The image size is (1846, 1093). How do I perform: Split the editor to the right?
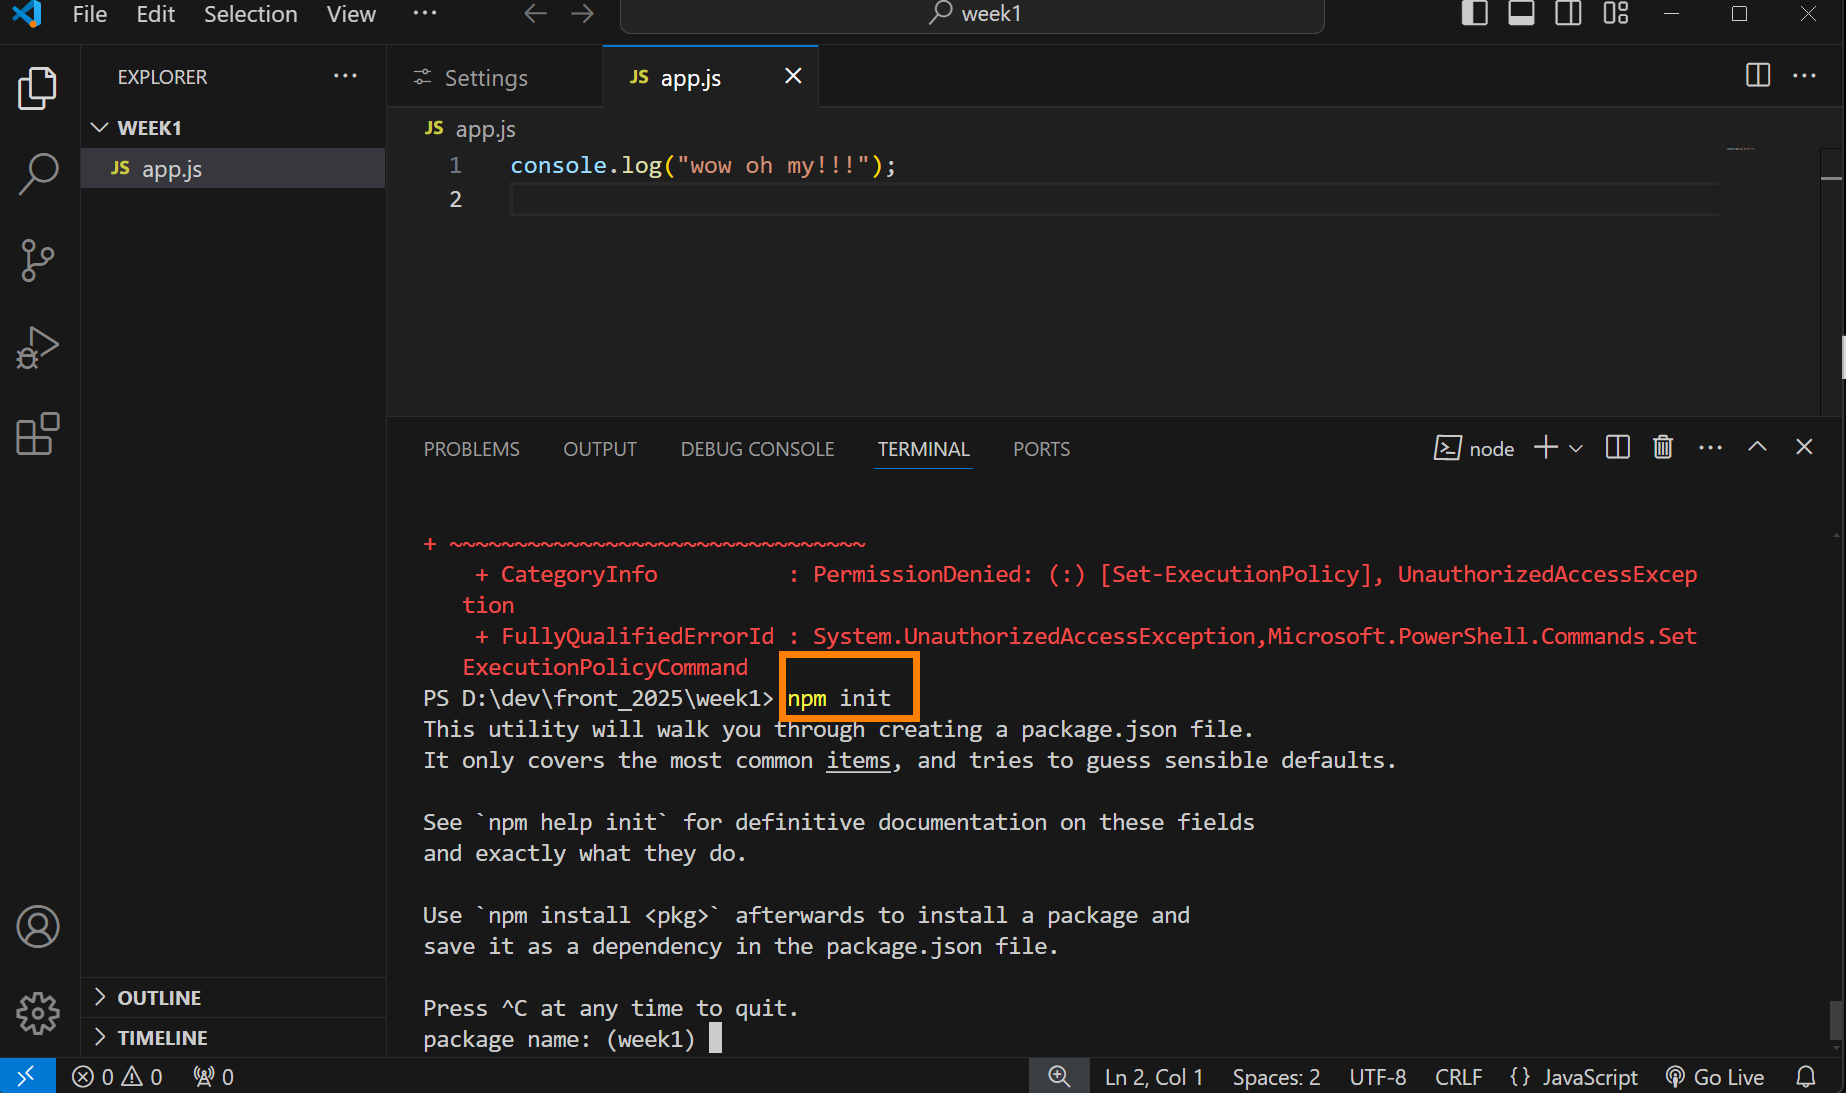point(1758,76)
